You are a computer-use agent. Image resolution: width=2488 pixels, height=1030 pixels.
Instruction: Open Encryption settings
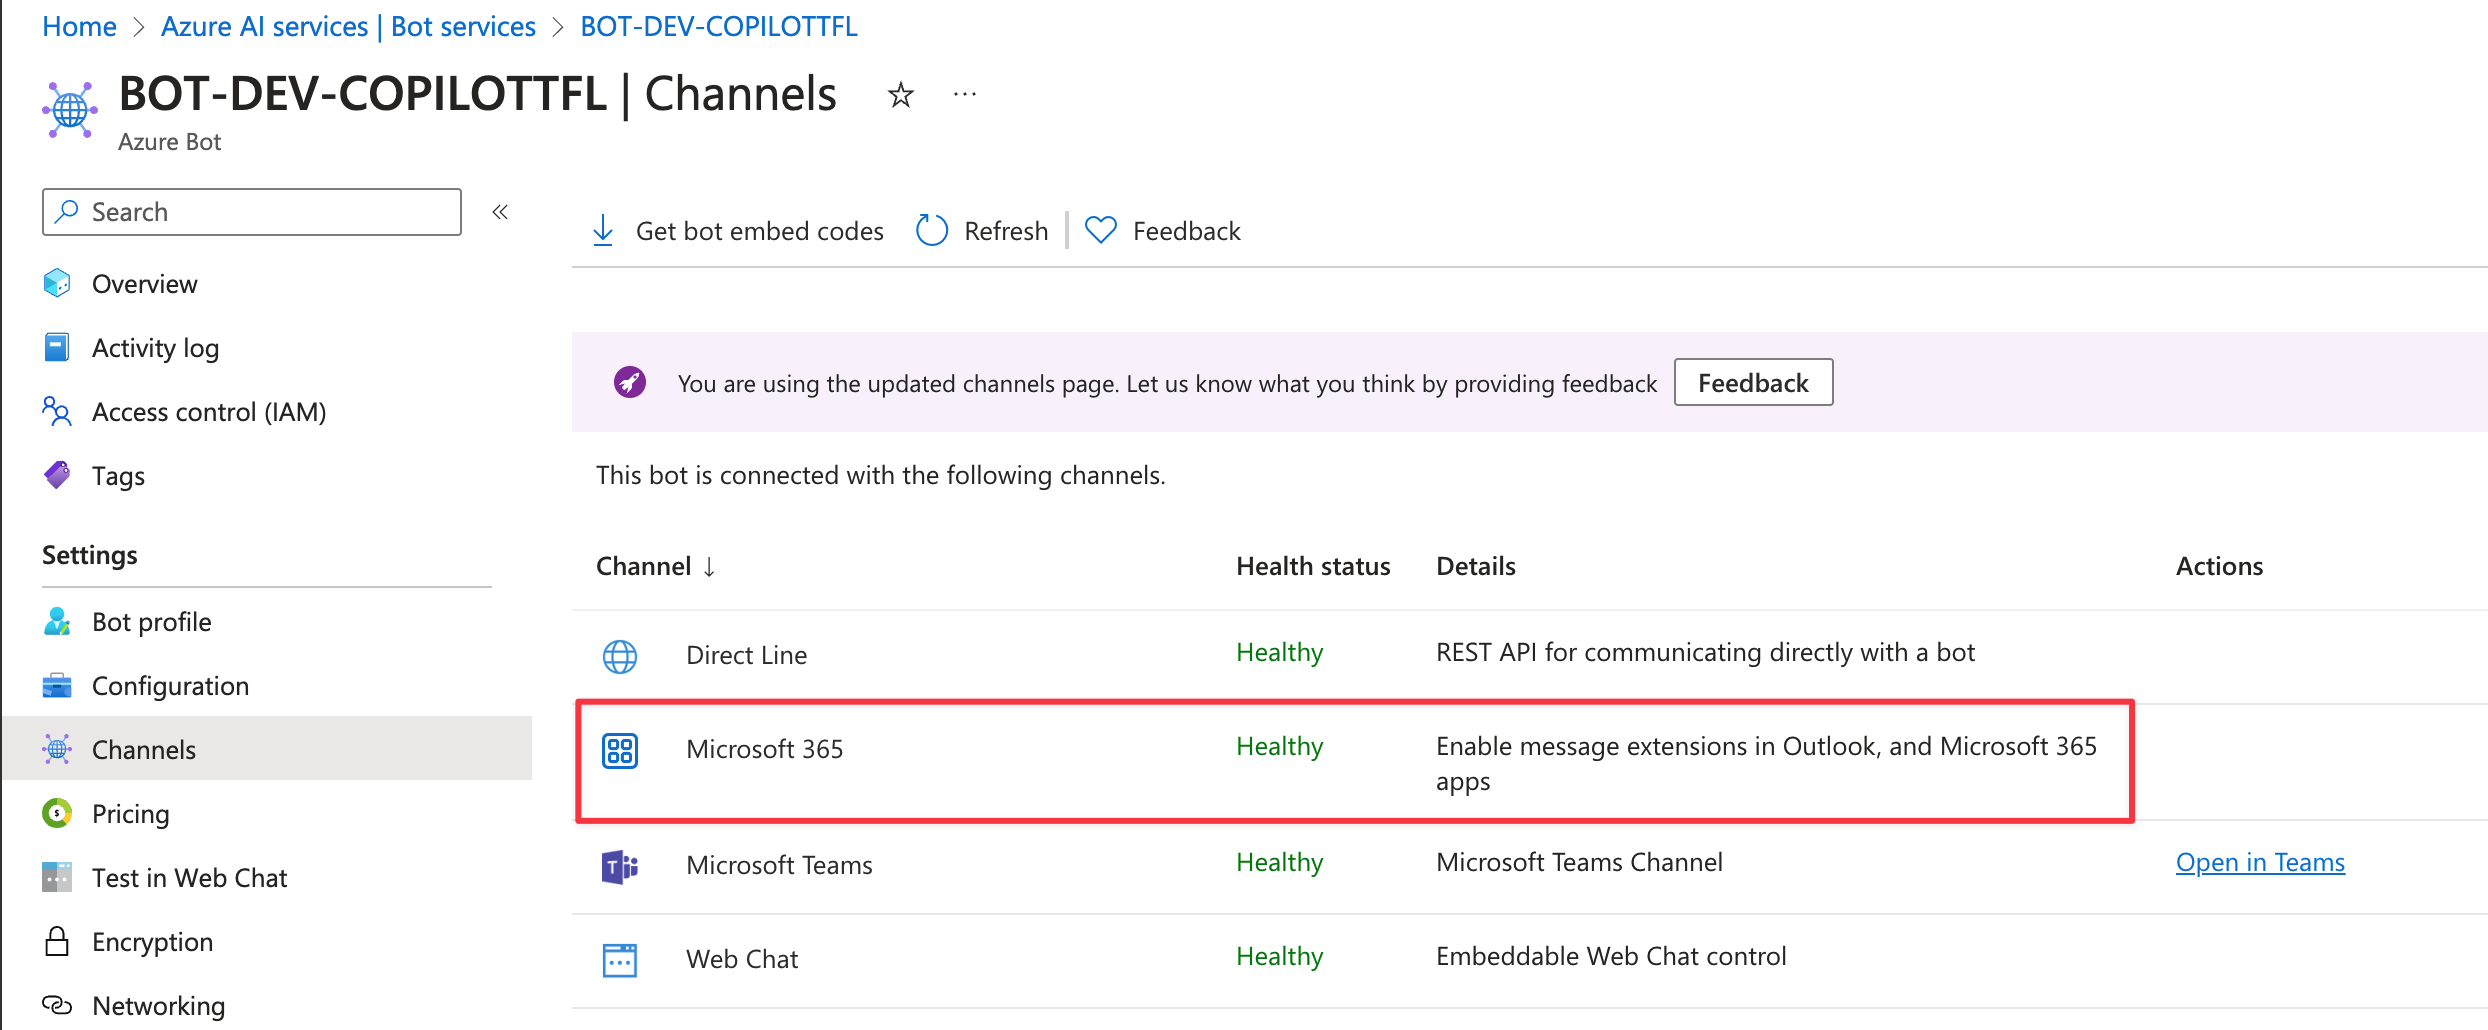[x=152, y=942]
